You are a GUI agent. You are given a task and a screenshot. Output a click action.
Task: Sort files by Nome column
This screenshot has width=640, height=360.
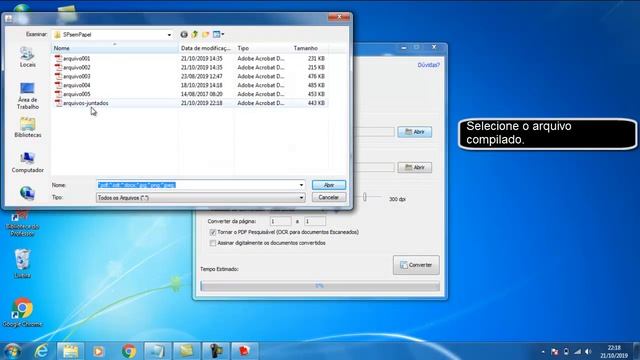[x=115, y=48]
